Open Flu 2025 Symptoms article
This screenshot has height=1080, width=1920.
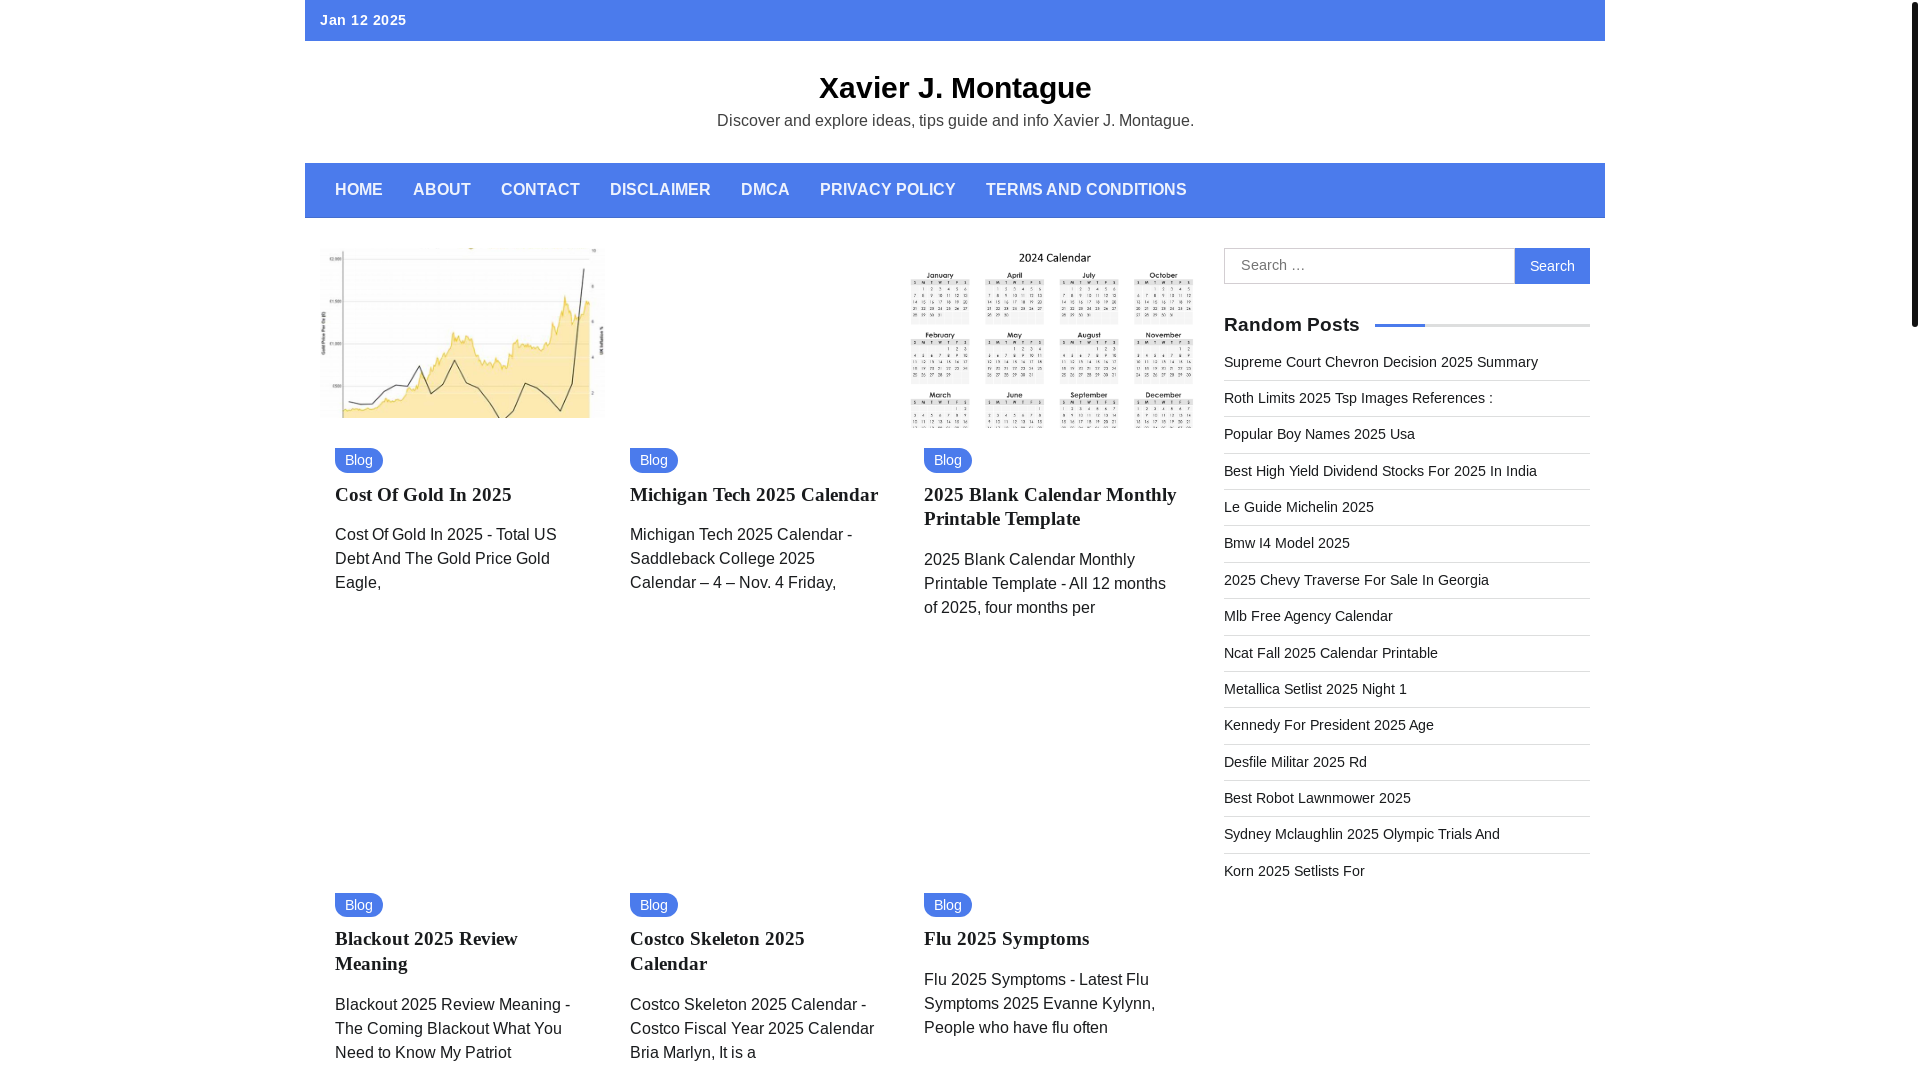coord(1006,939)
